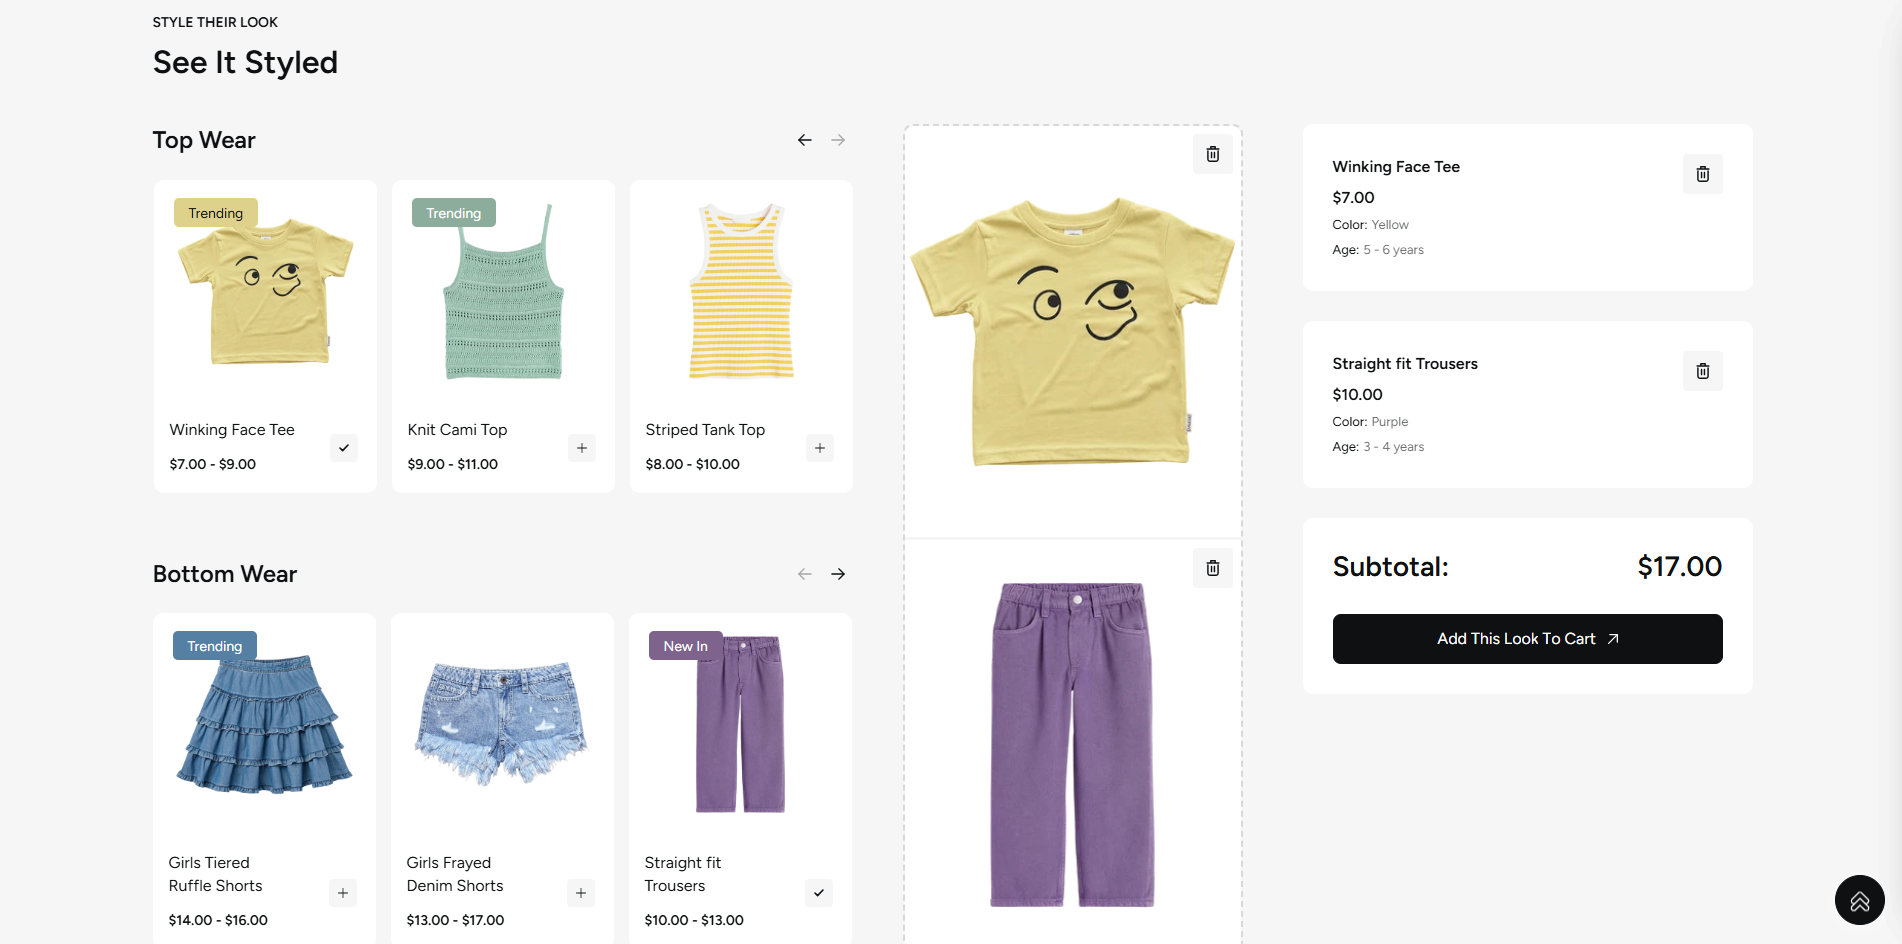Click the Color: Yellow detail text
The image size is (1902, 944).
coord(1371,225)
